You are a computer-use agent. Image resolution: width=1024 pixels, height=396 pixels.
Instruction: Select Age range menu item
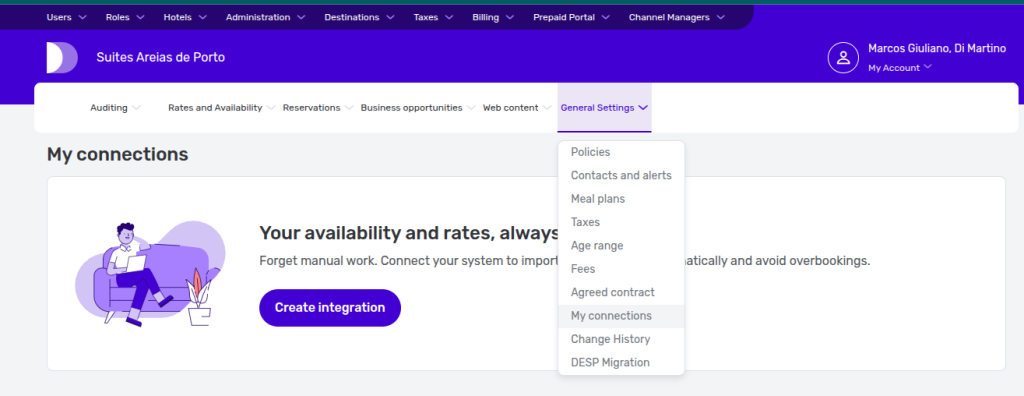621,246
